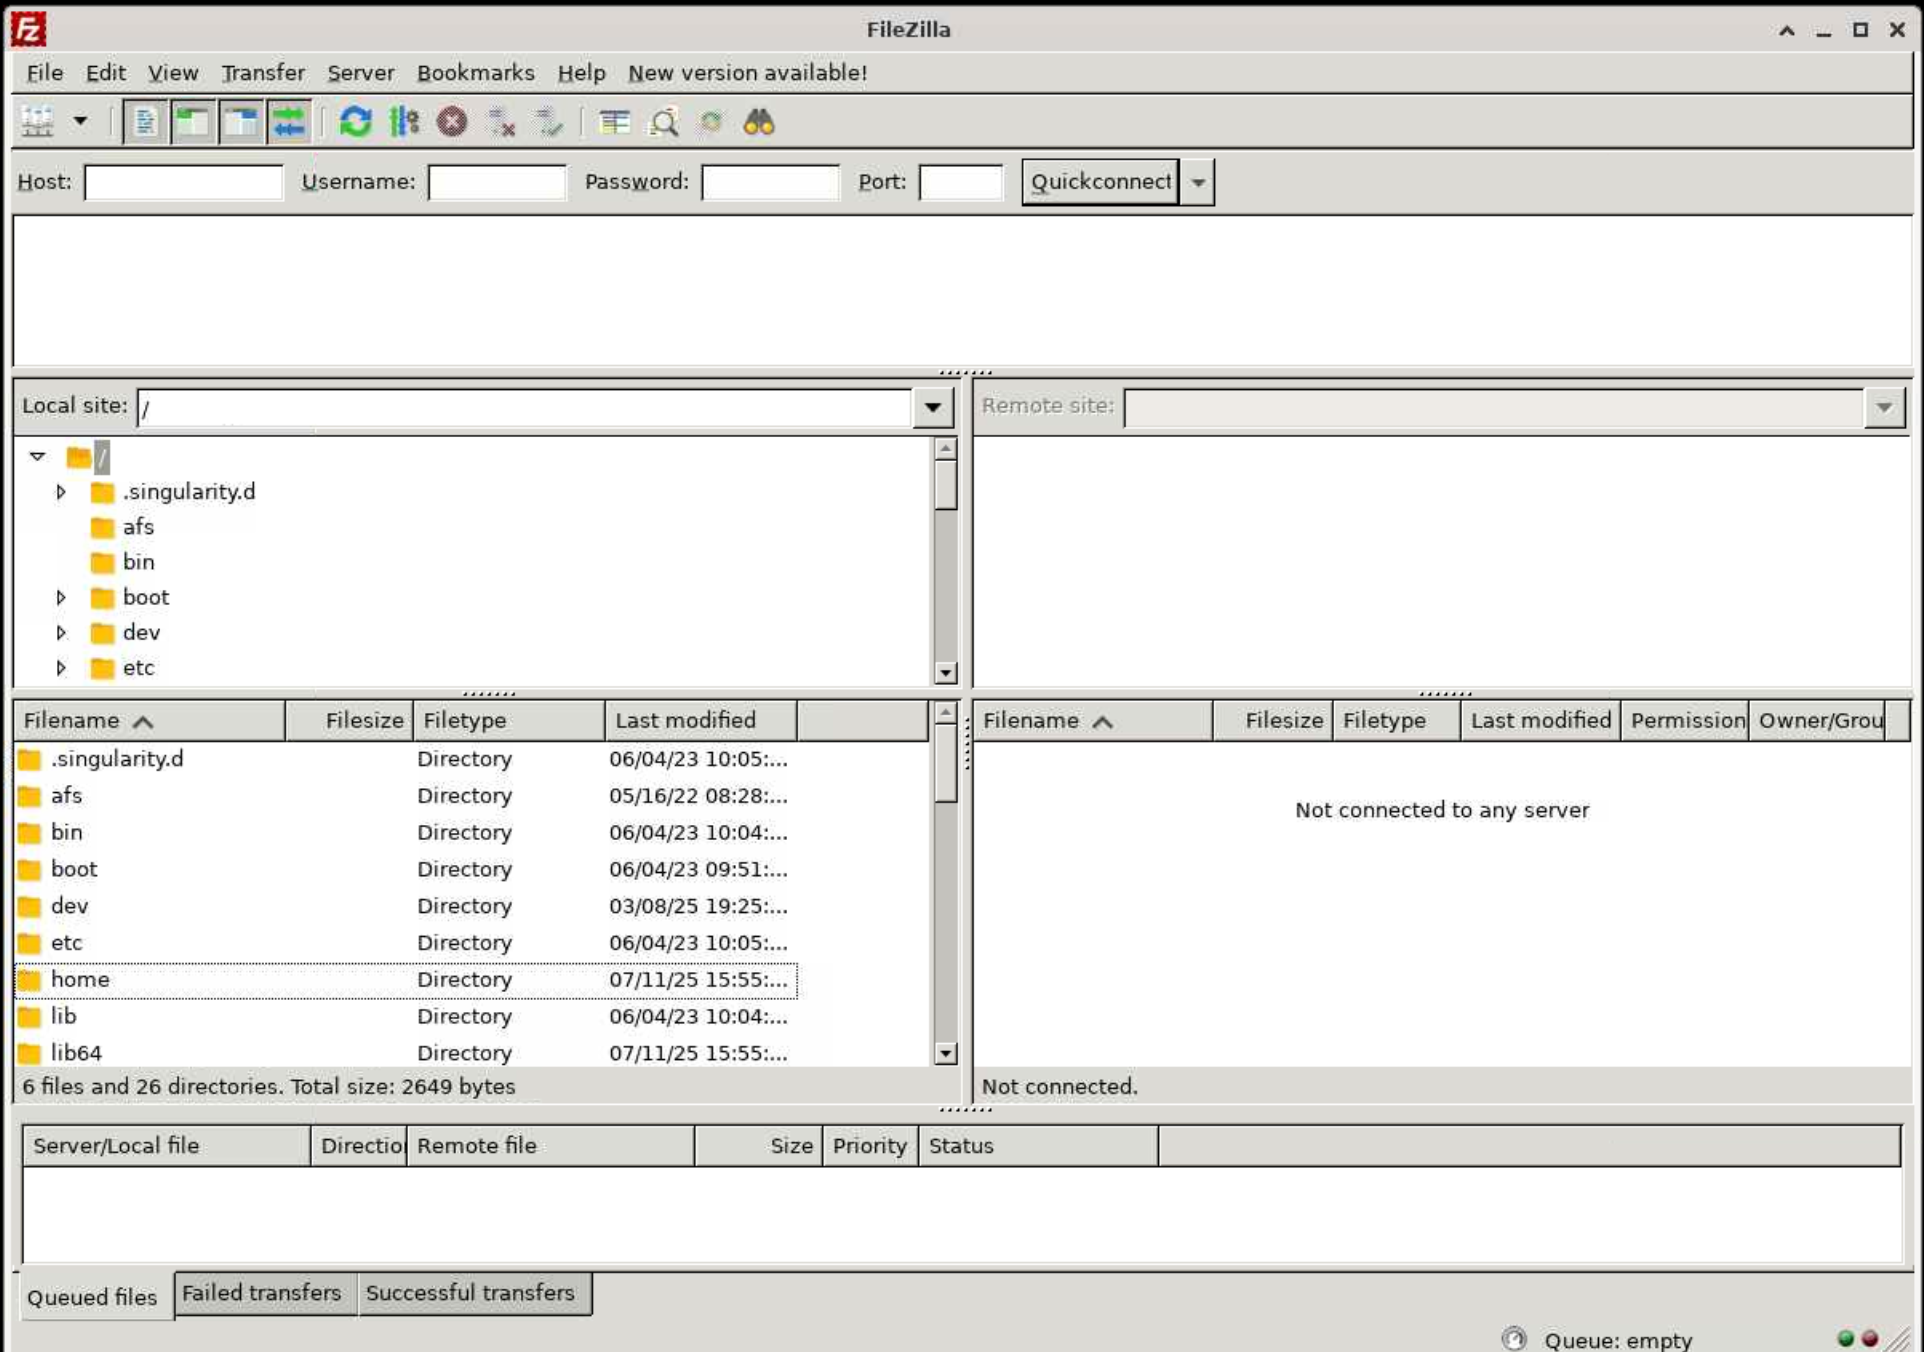Select home directory row

point(406,980)
